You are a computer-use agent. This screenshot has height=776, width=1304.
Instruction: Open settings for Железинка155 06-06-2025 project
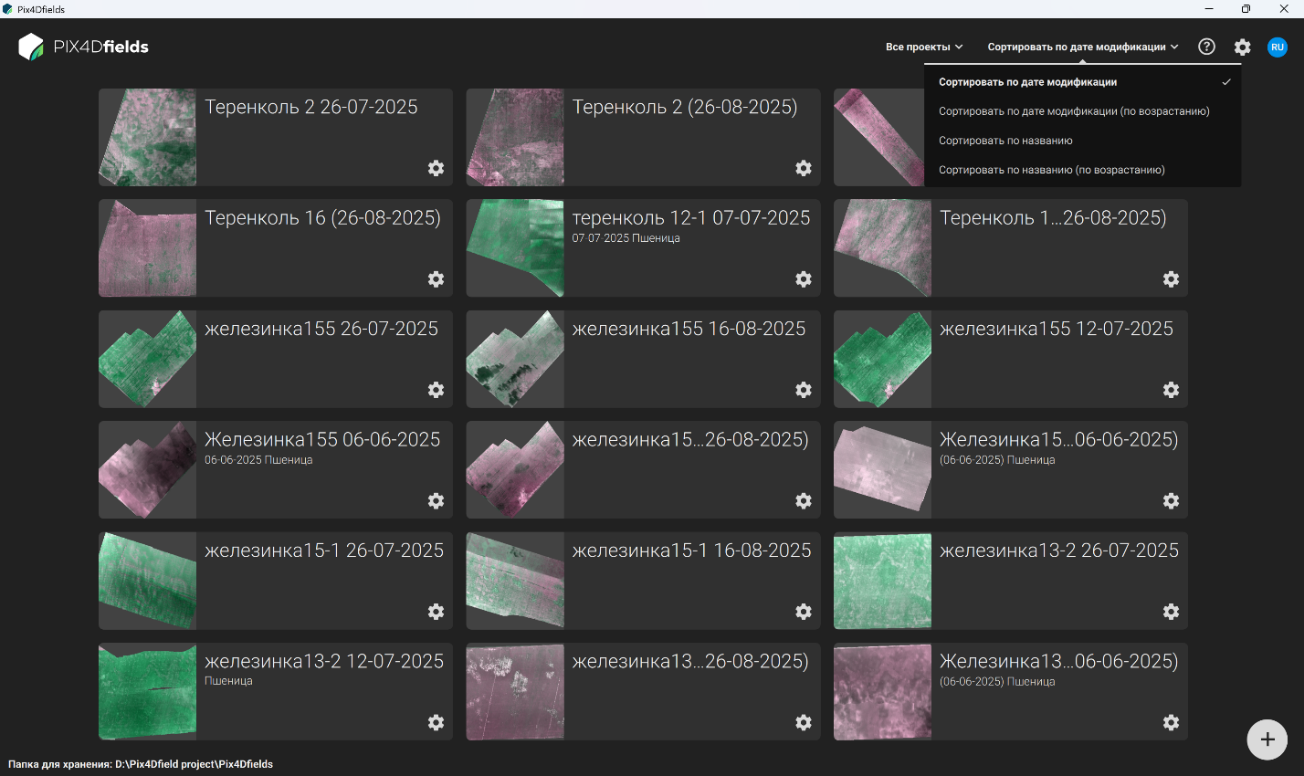pyautogui.click(x=436, y=501)
